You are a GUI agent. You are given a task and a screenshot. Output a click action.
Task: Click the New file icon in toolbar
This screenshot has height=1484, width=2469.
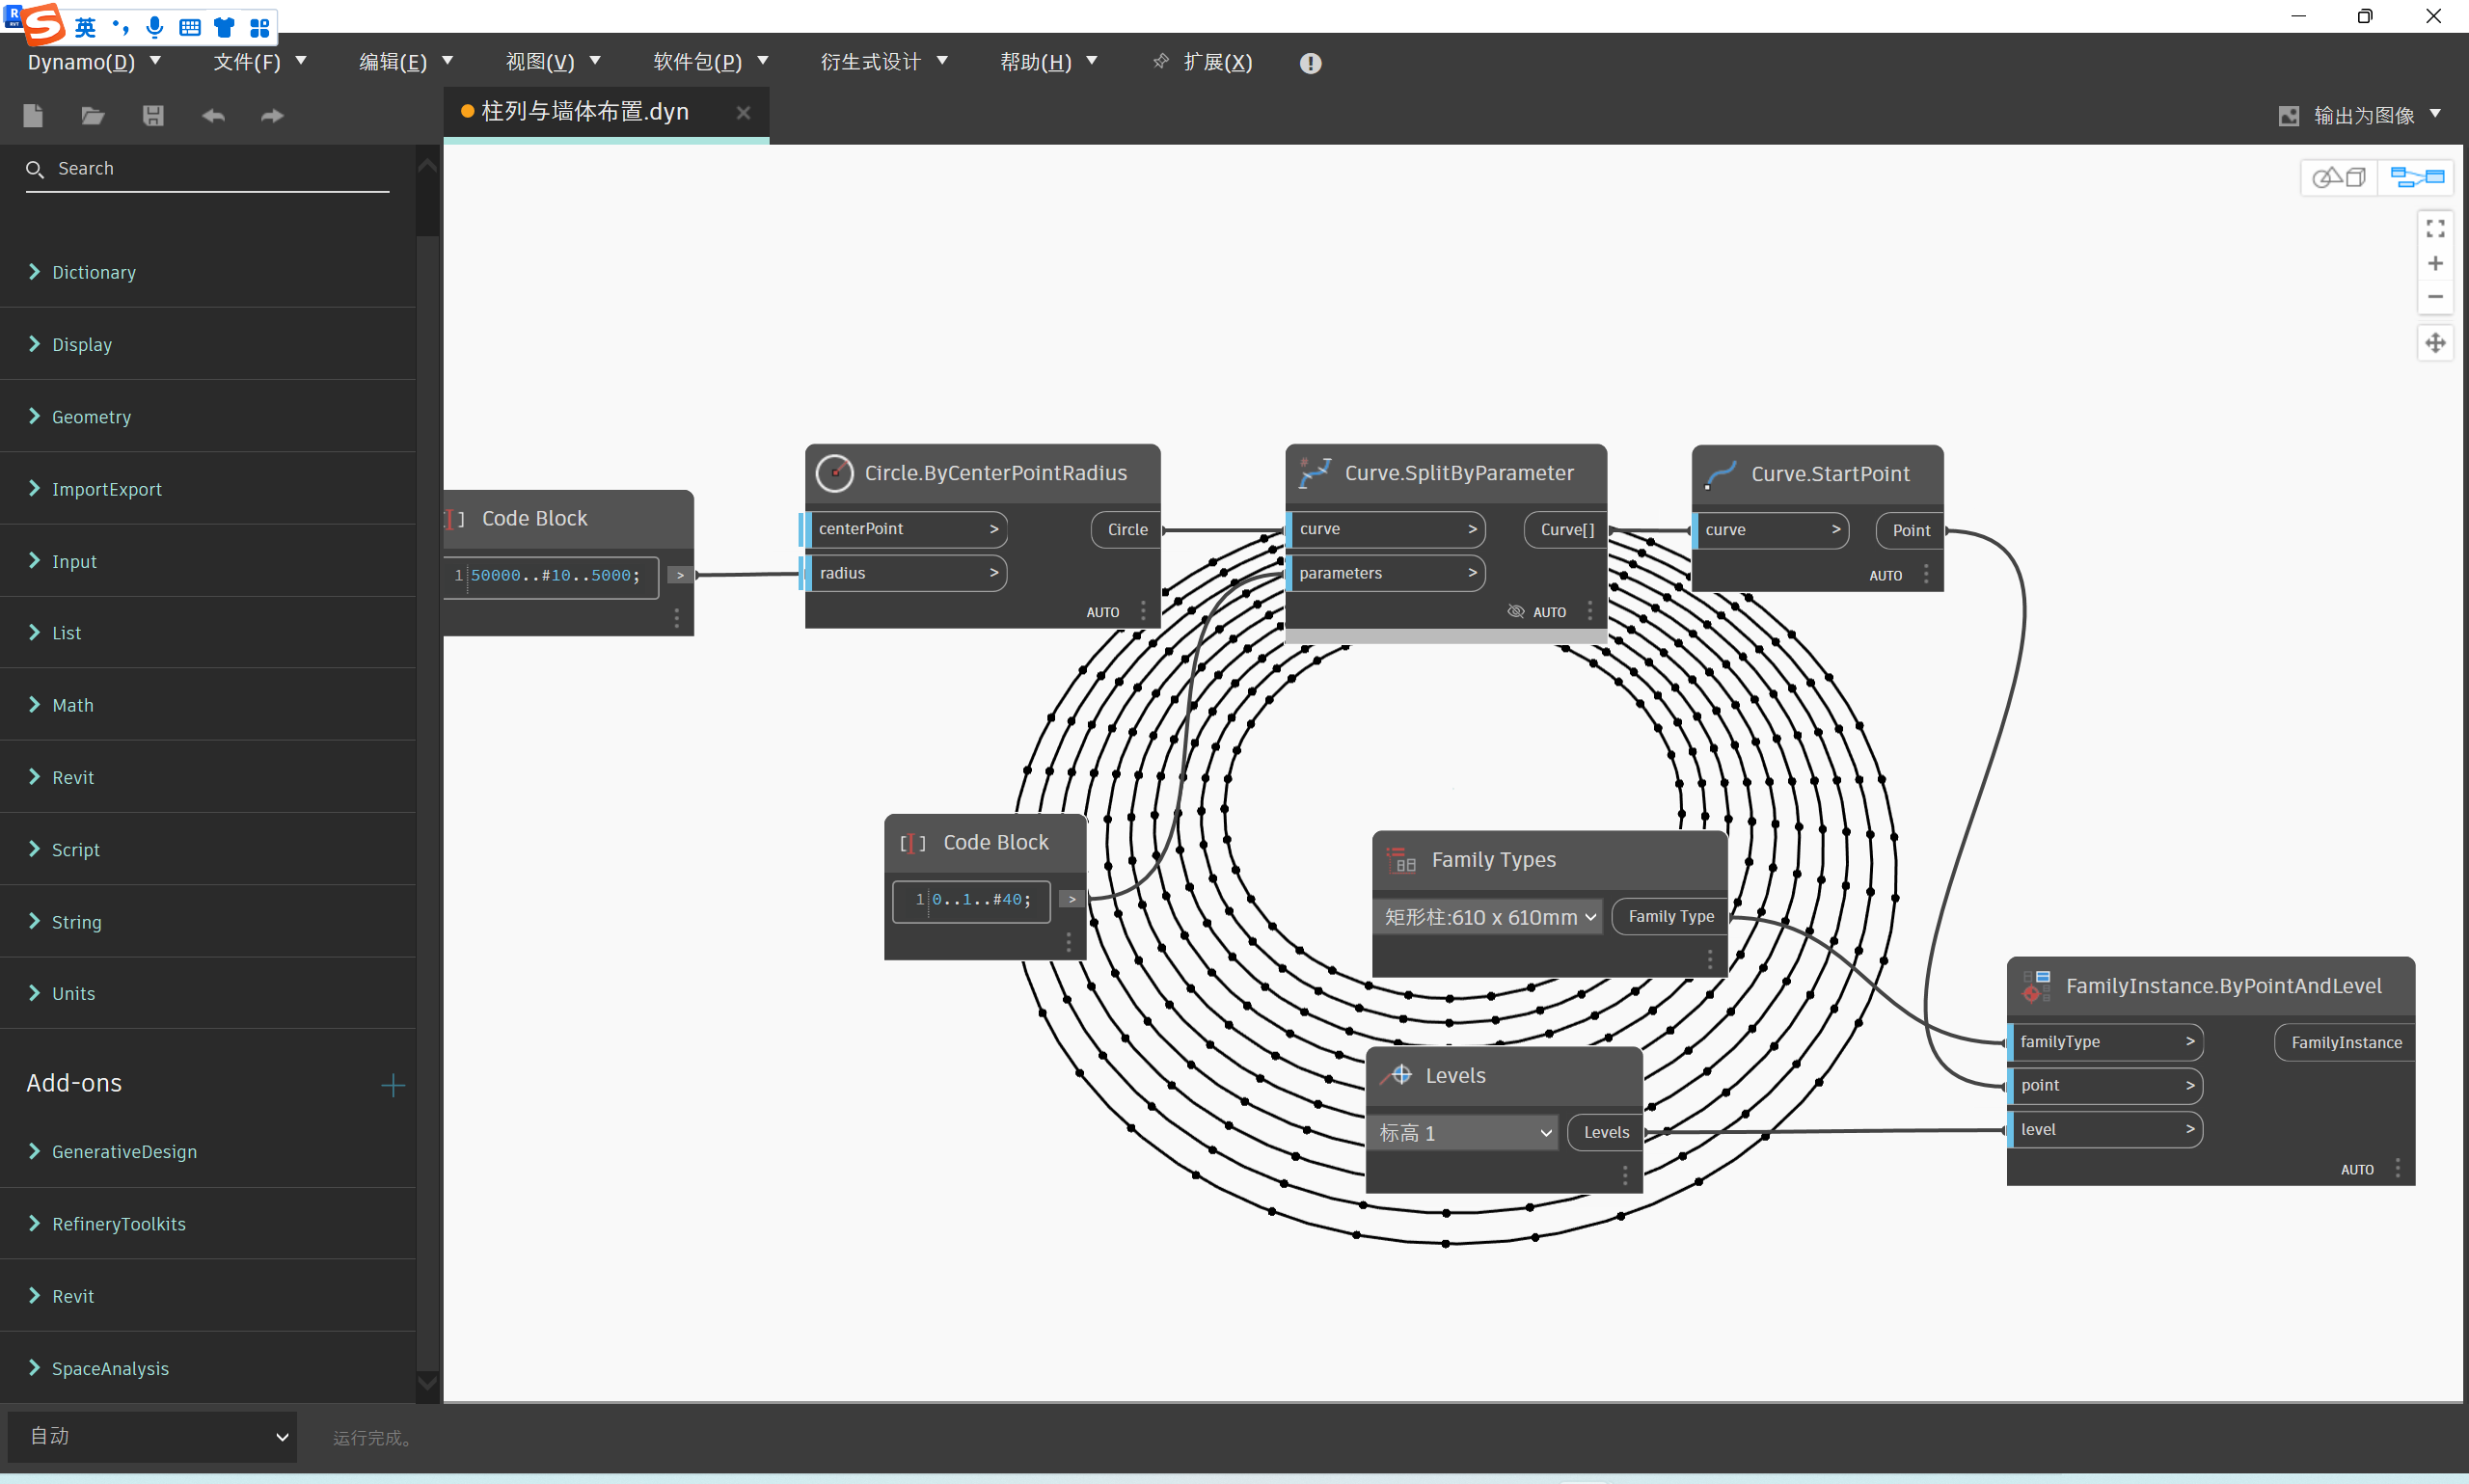click(33, 116)
